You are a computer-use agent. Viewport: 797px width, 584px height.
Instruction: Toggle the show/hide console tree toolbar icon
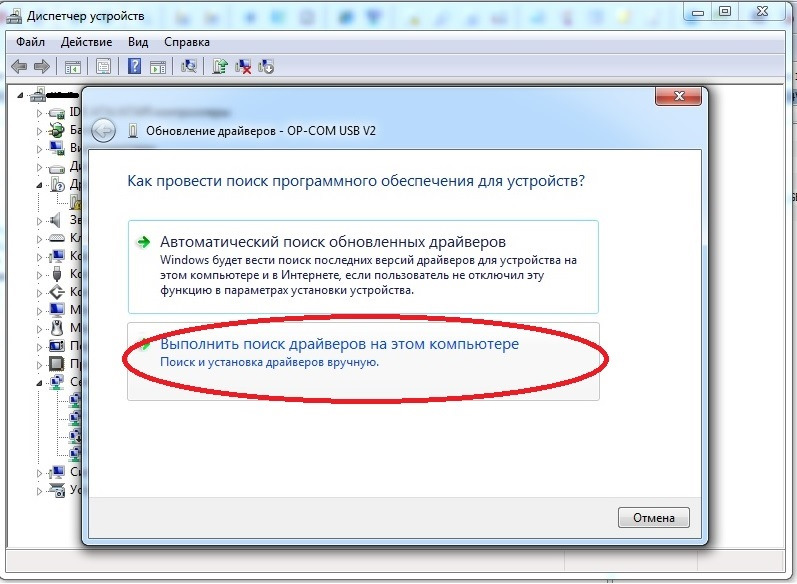pyautogui.click(x=73, y=67)
